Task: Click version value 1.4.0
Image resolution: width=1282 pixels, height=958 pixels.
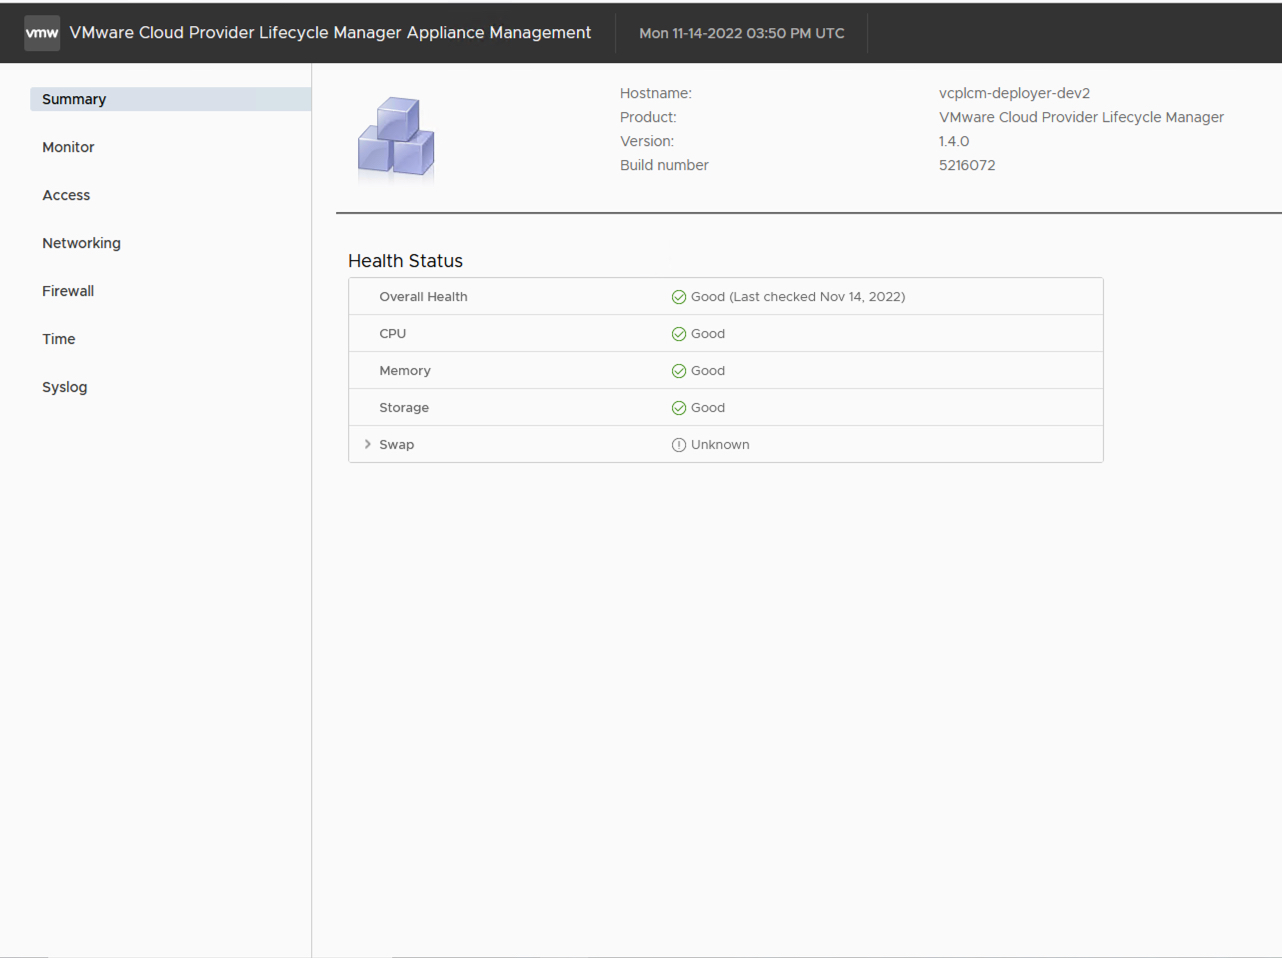Action: pyautogui.click(x=954, y=141)
